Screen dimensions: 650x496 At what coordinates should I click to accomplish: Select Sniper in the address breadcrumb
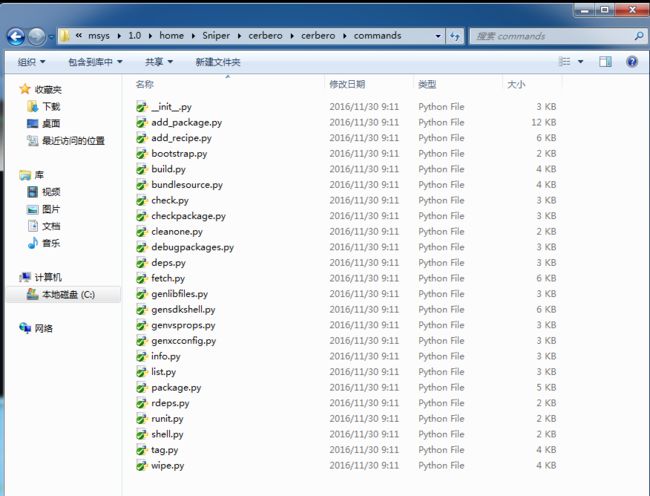[x=216, y=36]
